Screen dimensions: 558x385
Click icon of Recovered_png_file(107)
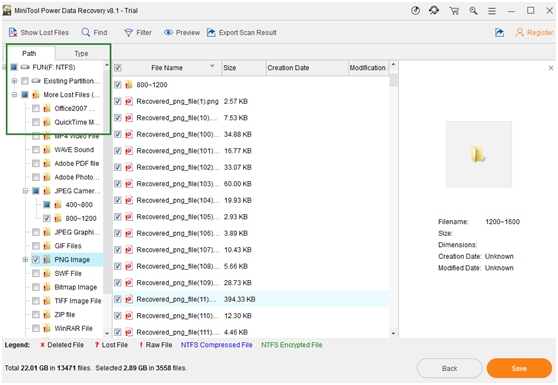click(x=129, y=250)
